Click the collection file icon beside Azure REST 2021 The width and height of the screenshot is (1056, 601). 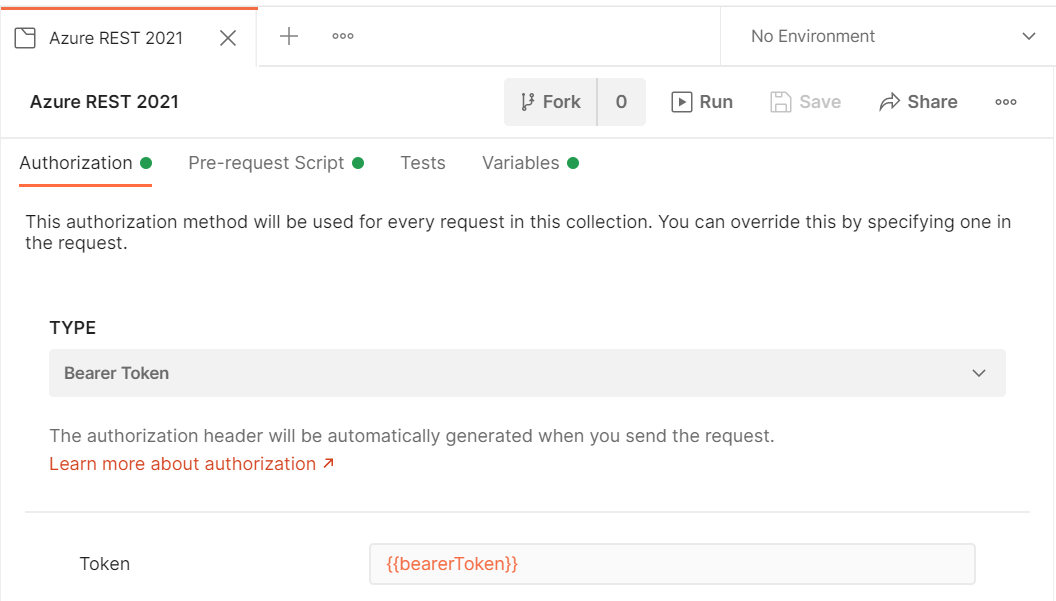coord(25,37)
